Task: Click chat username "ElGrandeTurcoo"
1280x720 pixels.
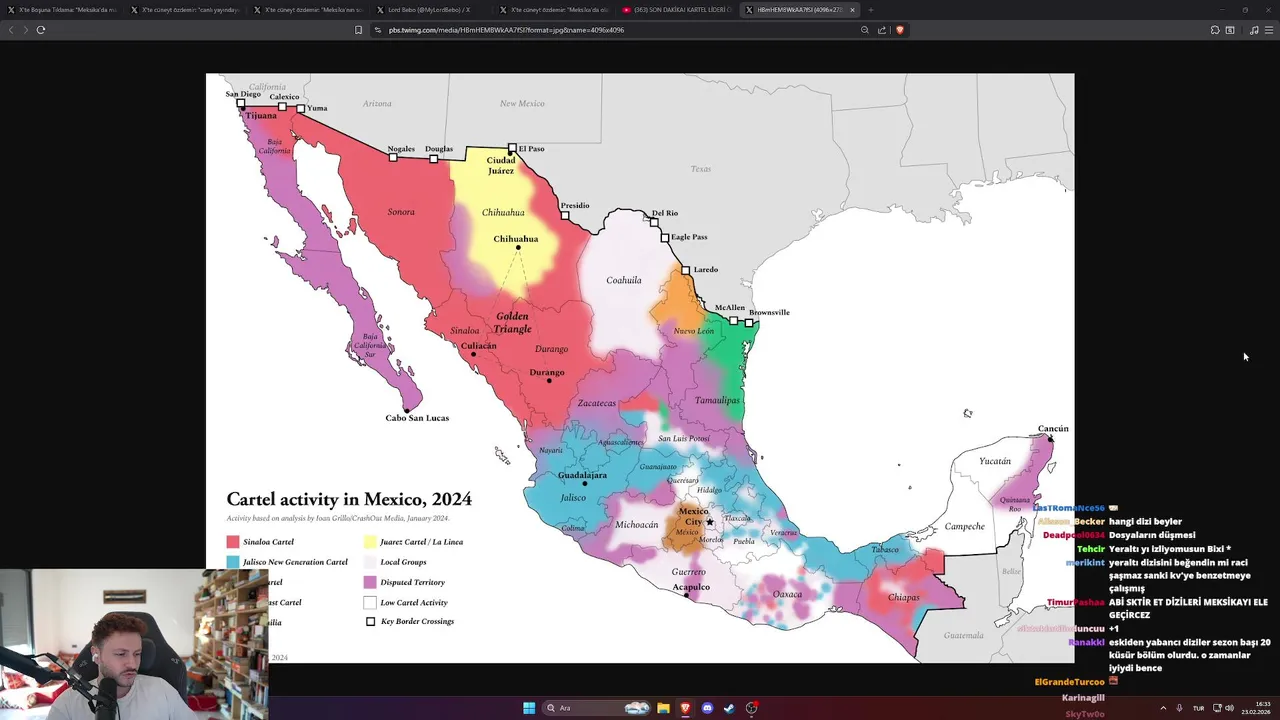Action: pyautogui.click(x=1069, y=682)
